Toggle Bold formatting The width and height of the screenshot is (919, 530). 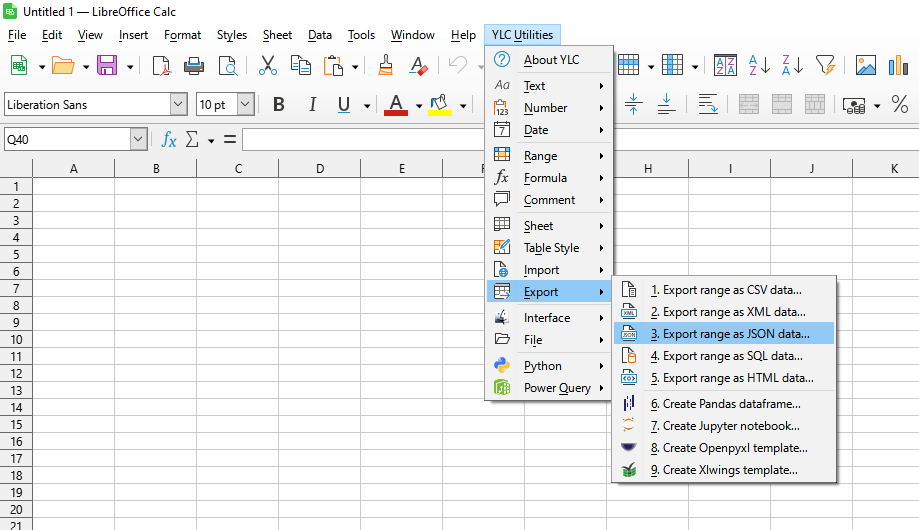pyautogui.click(x=279, y=105)
